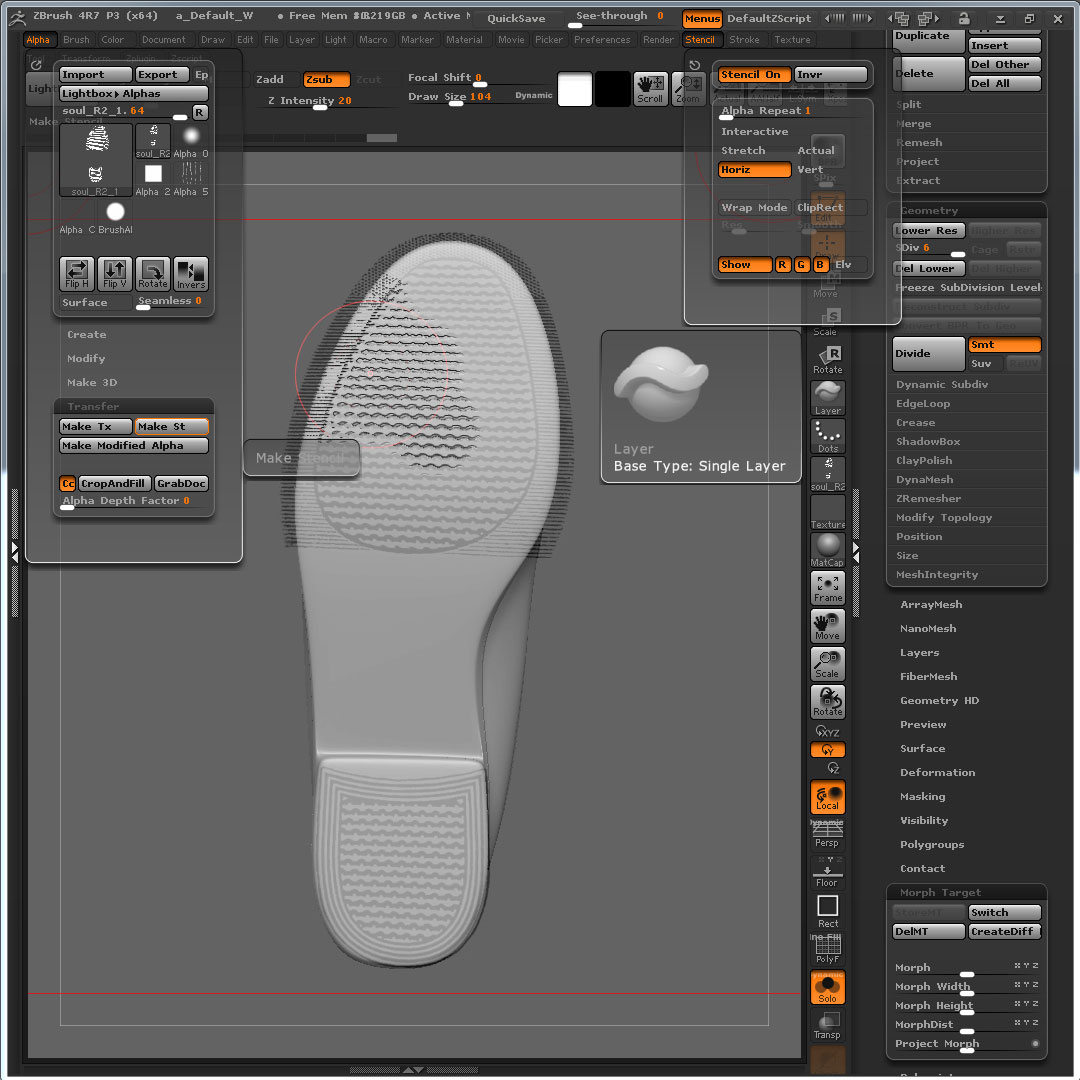
Task: Select the Layer brush icon in shelf
Action: point(827,399)
